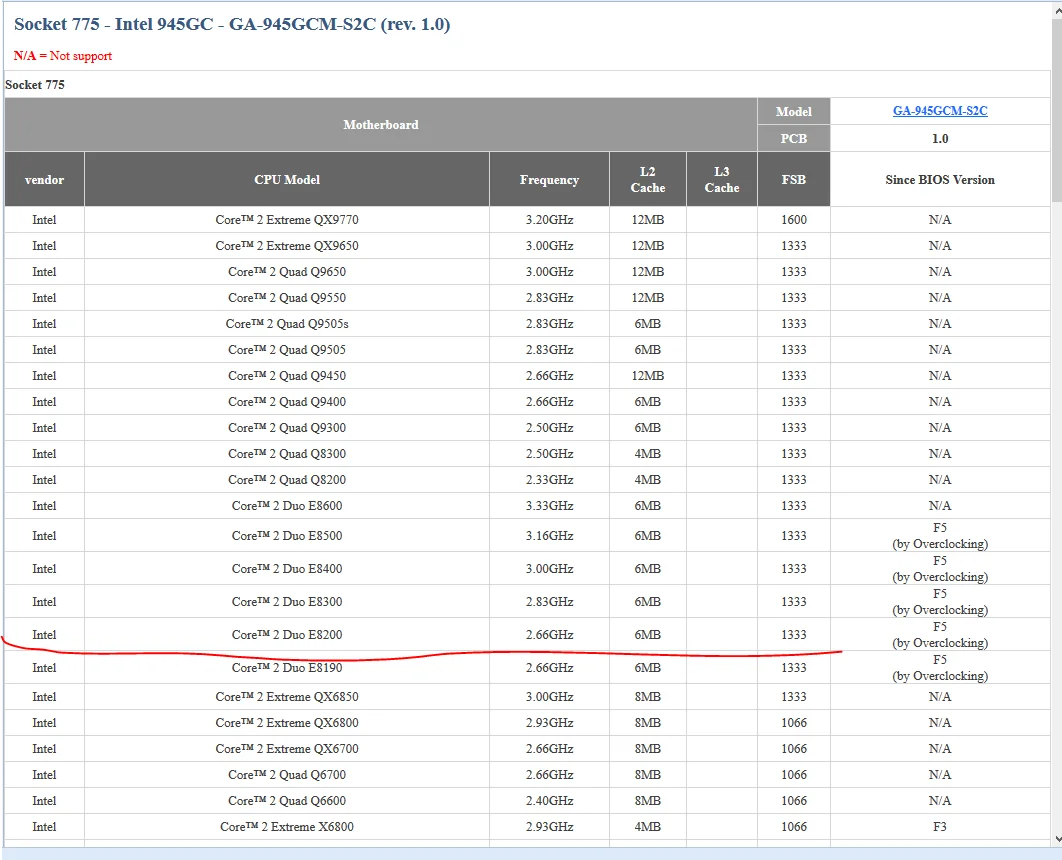Open the GA-945GCM-S2C model link
Viewport: 1062px width, 860px height.
(x=939, y=111)
